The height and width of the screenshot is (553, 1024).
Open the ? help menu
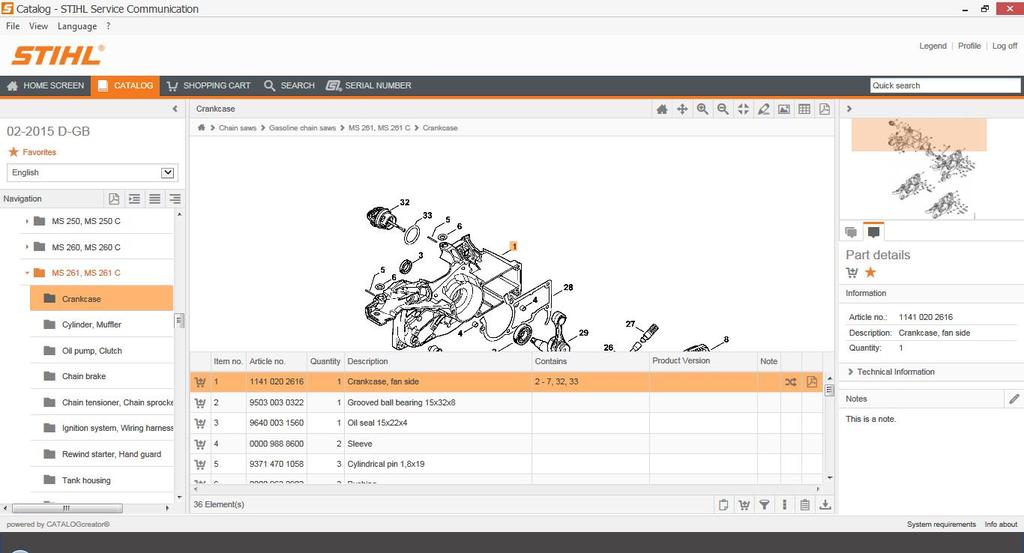108,26
